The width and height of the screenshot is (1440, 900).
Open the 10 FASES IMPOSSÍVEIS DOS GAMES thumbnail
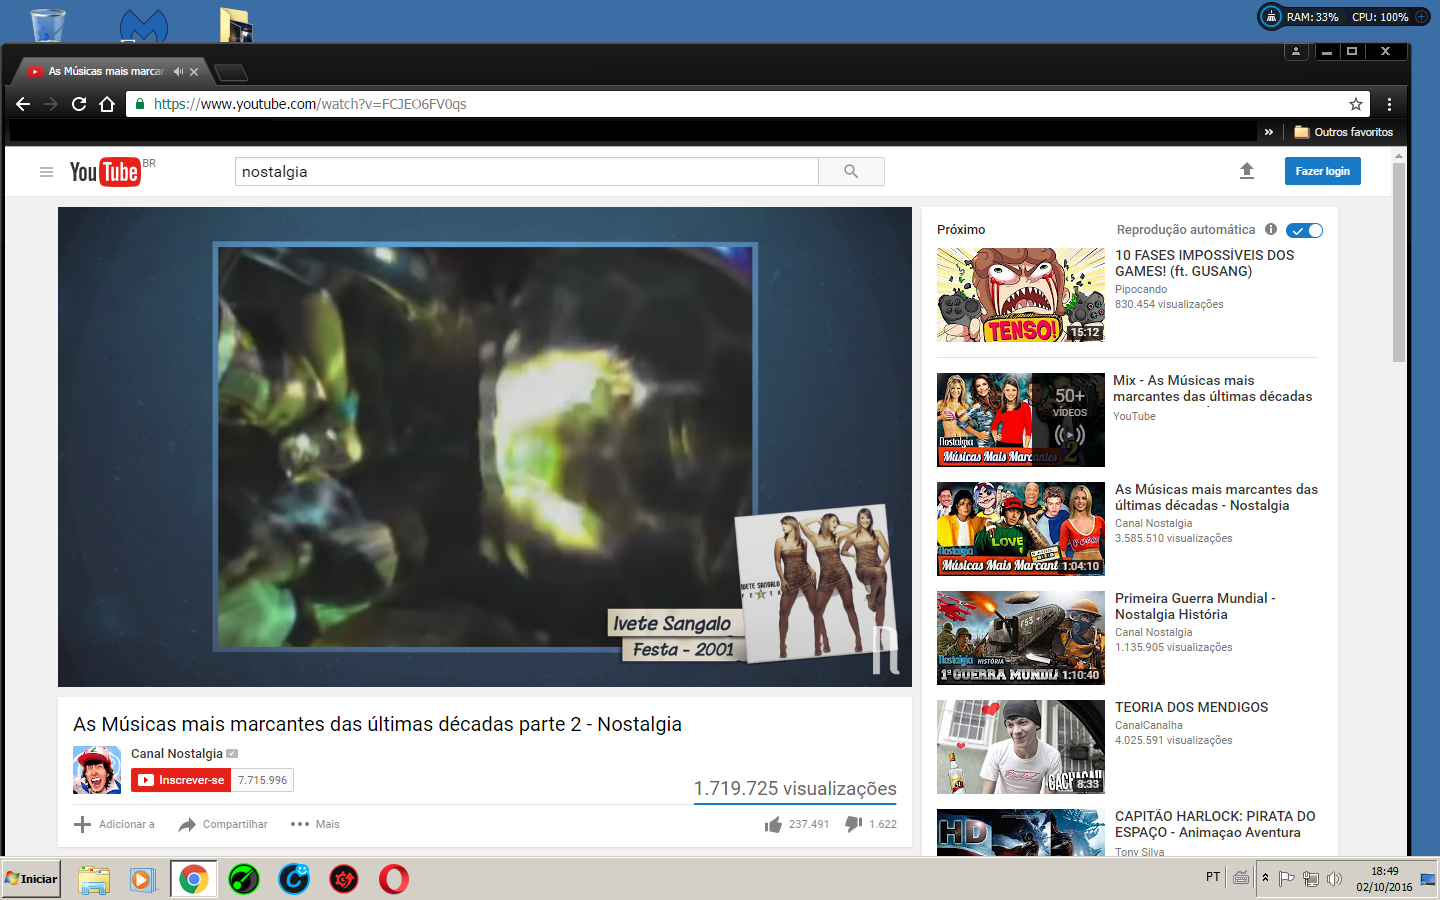1021,295
